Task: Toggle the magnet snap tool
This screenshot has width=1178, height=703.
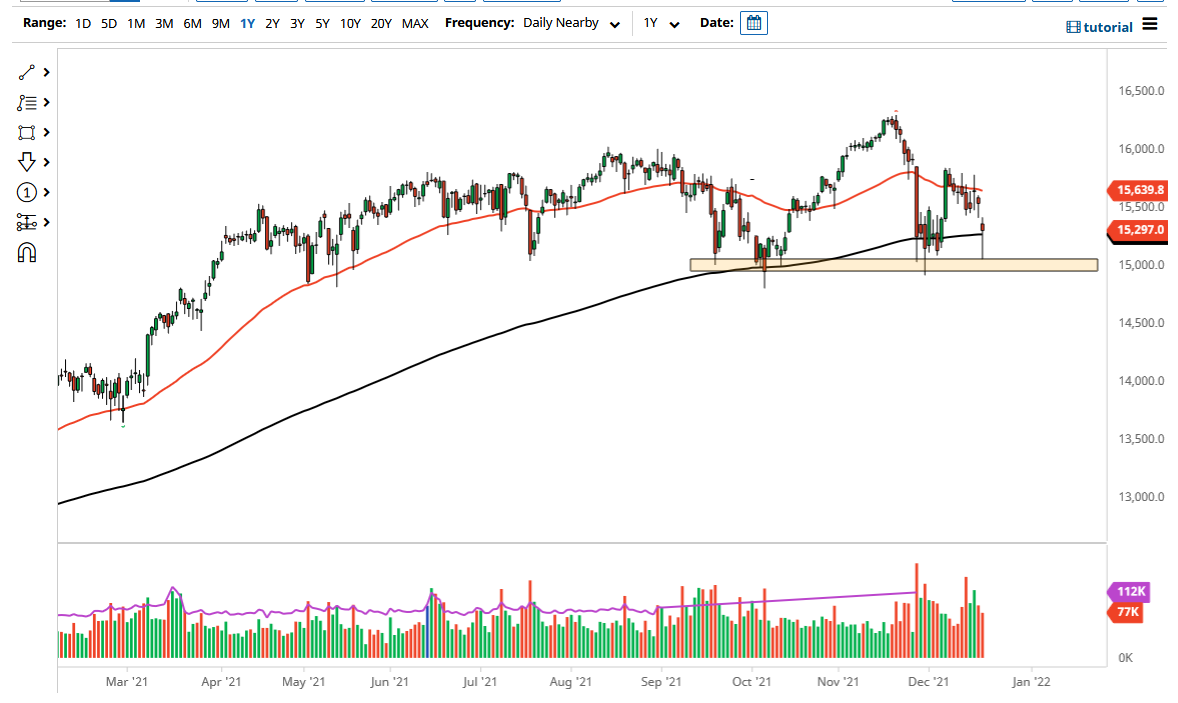Action: [x=26, y=252]
